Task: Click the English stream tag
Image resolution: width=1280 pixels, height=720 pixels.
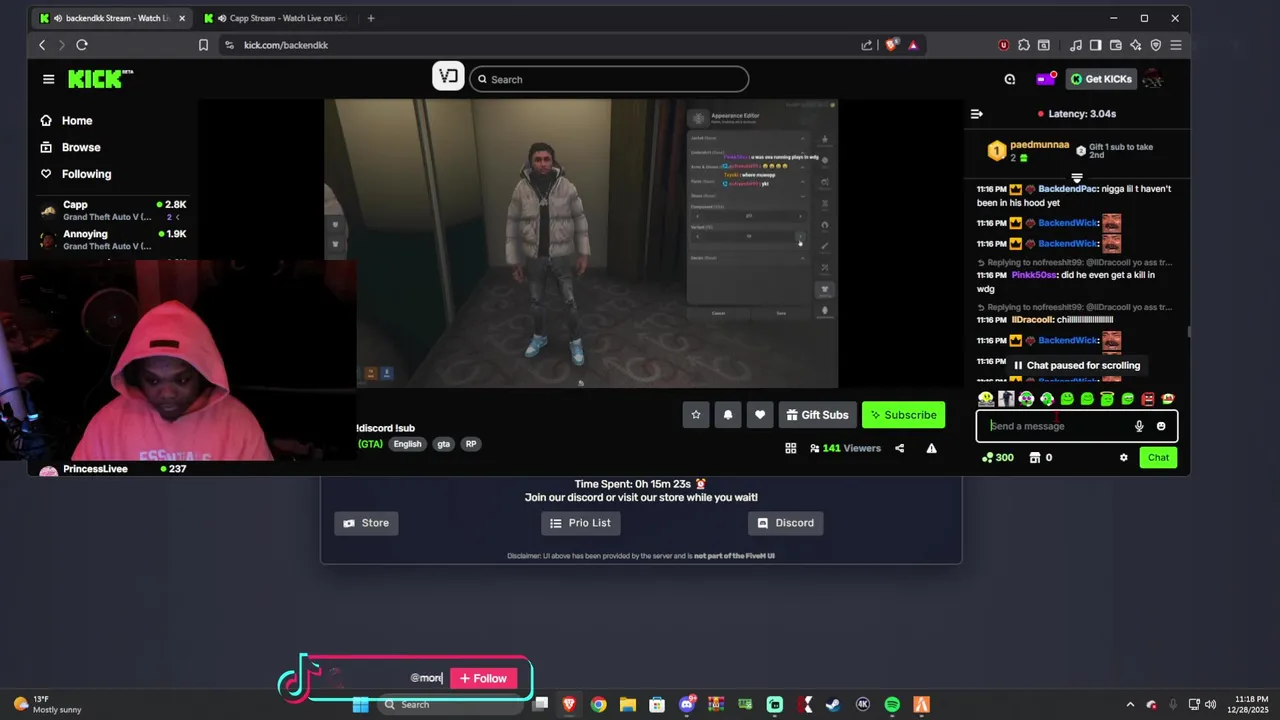Action: (407, 444)
